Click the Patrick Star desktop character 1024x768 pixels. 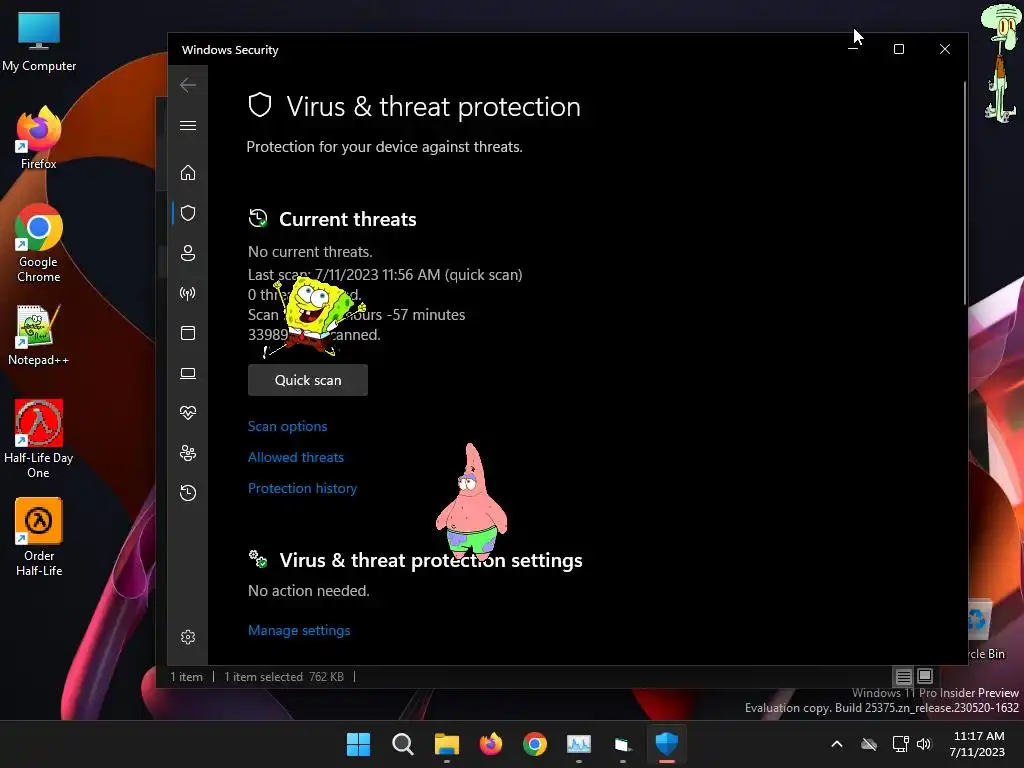(x=471, y=503)
